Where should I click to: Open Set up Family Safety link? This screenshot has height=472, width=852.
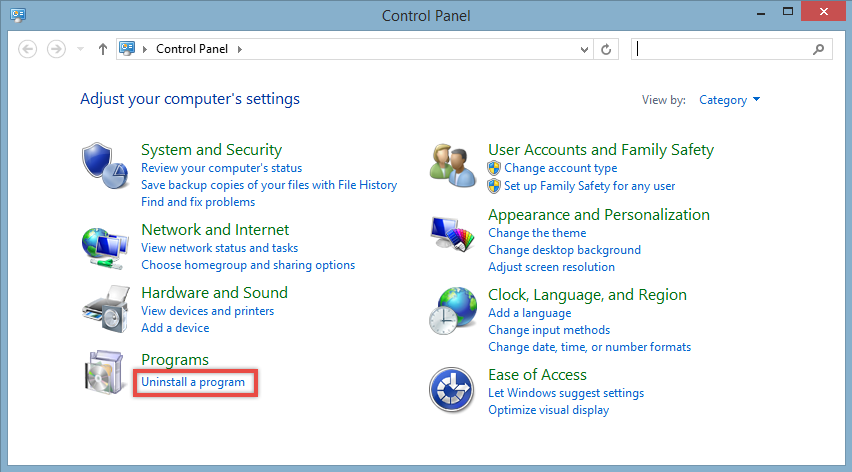pyautogui.click(x=589, y=186)
